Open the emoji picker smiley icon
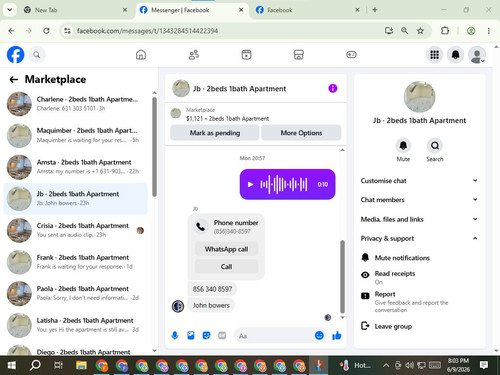 319,335
